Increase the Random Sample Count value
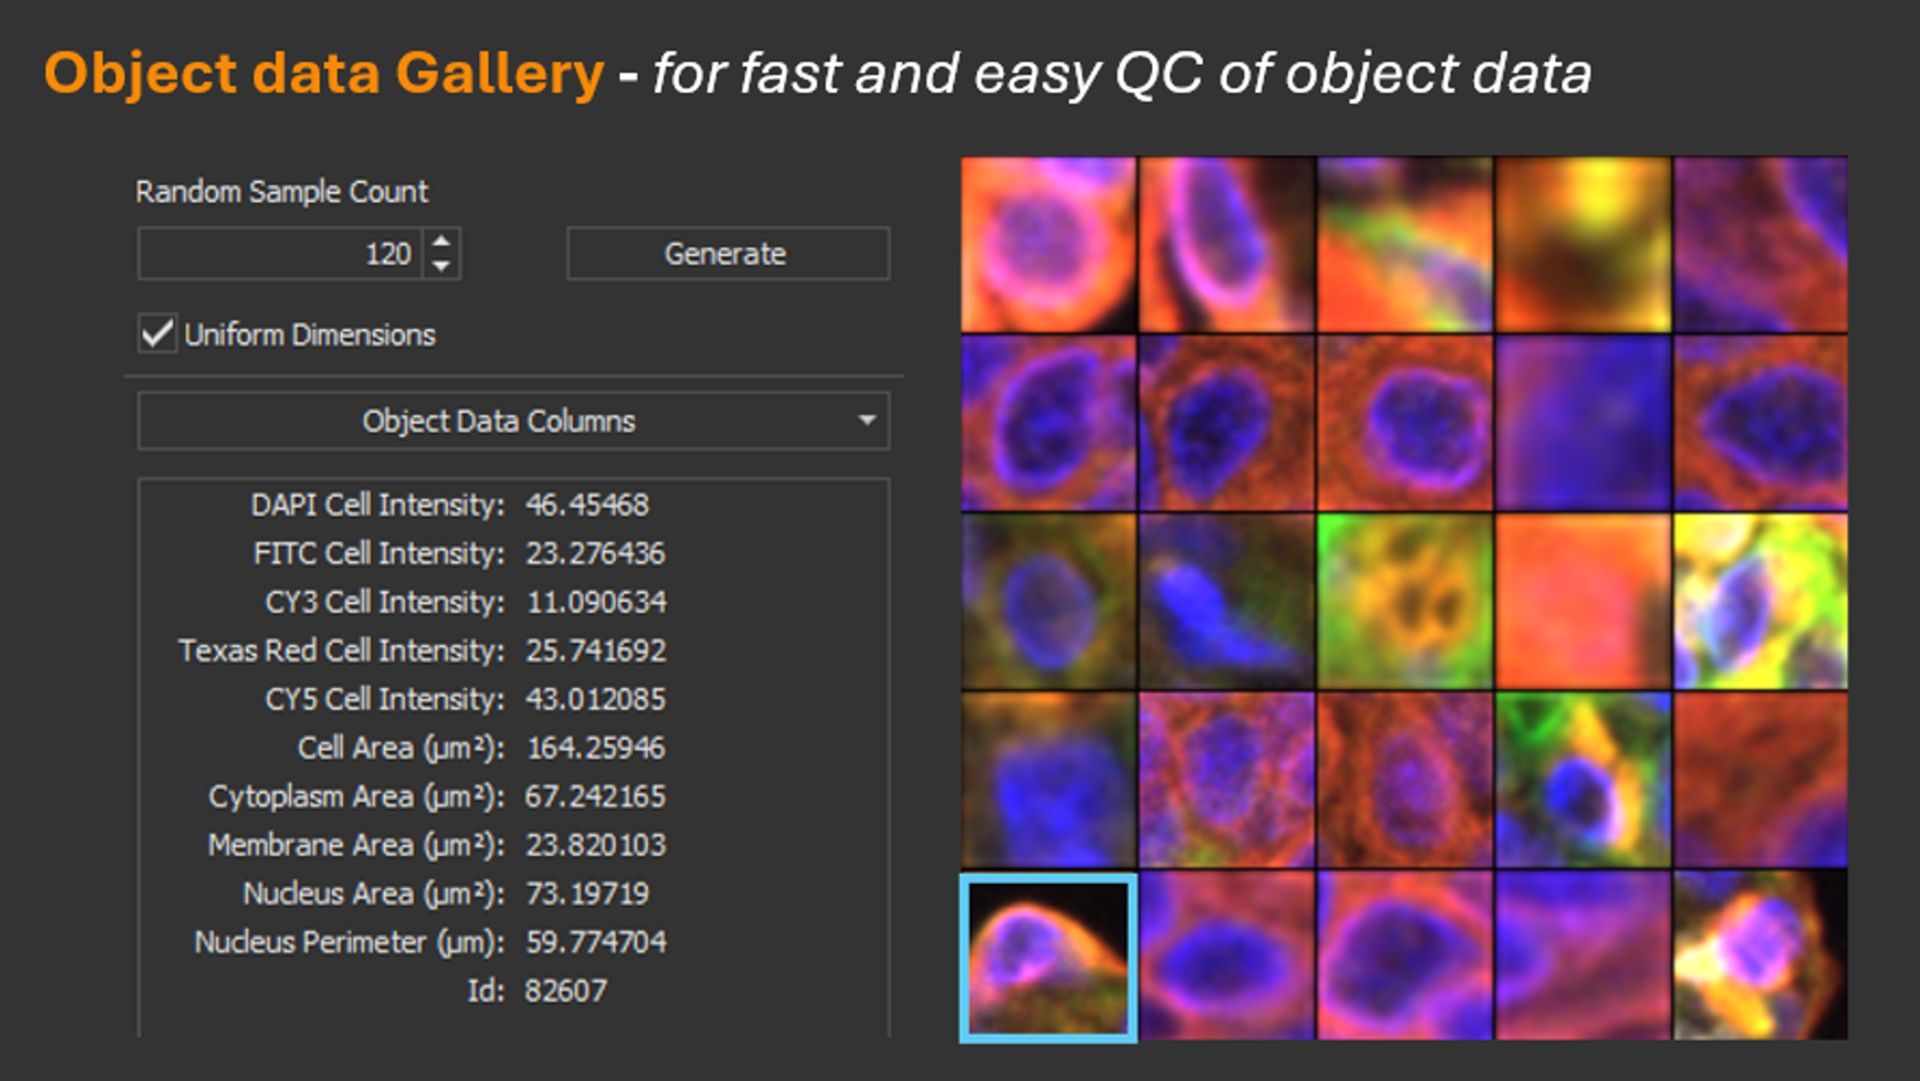The image size is (1920, 1081). point(441,241)
